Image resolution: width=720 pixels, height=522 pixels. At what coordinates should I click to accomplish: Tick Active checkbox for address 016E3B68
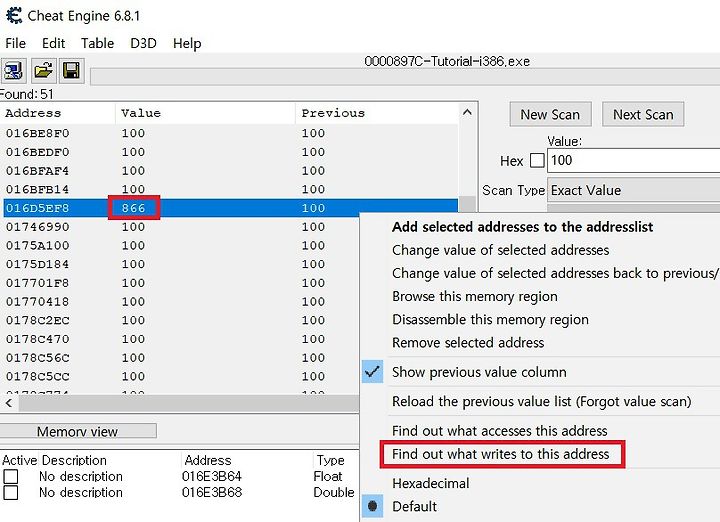(x=11, y=493)
